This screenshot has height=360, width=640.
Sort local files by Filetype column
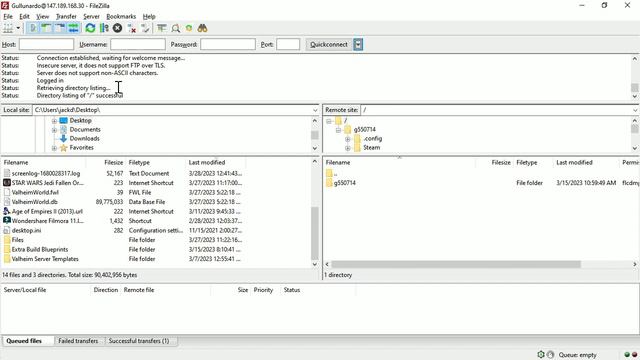point(139,162)
